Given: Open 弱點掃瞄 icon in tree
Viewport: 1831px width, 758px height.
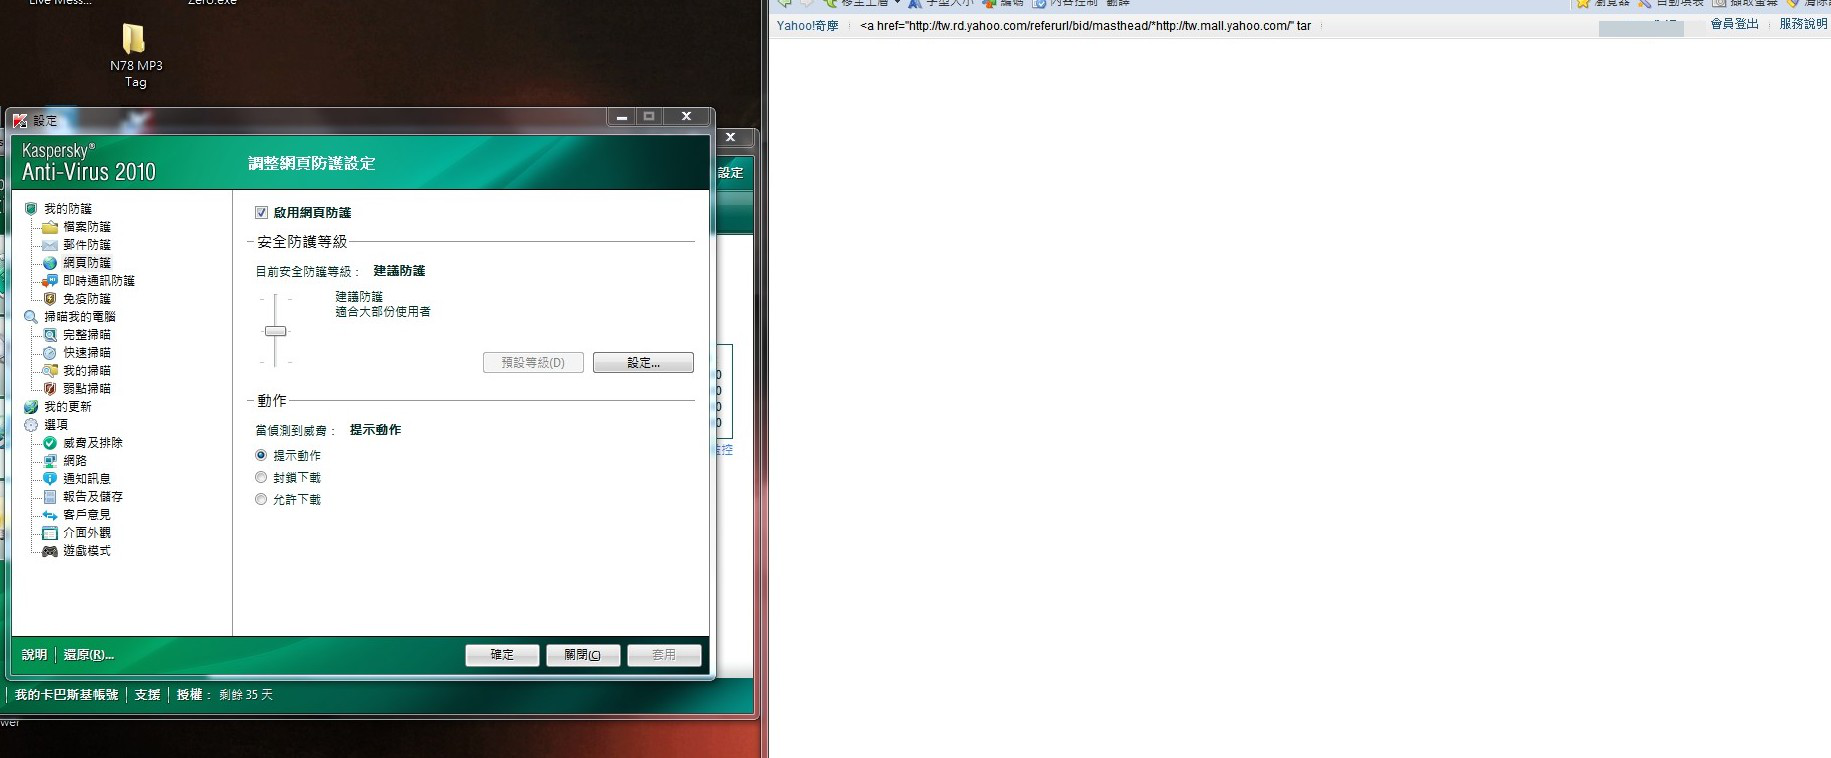Looking at the screenshot, I should click(x=50, y=389).
